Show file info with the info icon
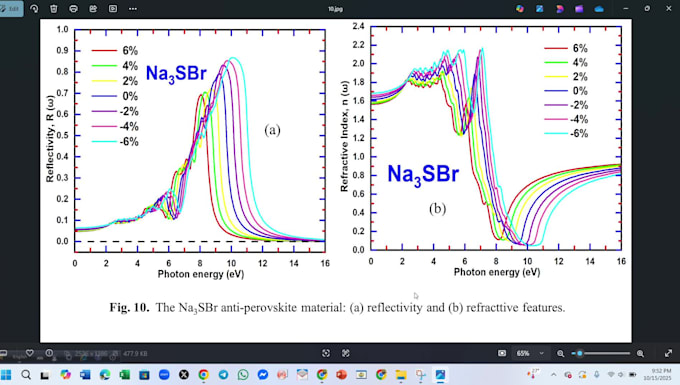Screen dimensions: 680x385 coord(49,353)
